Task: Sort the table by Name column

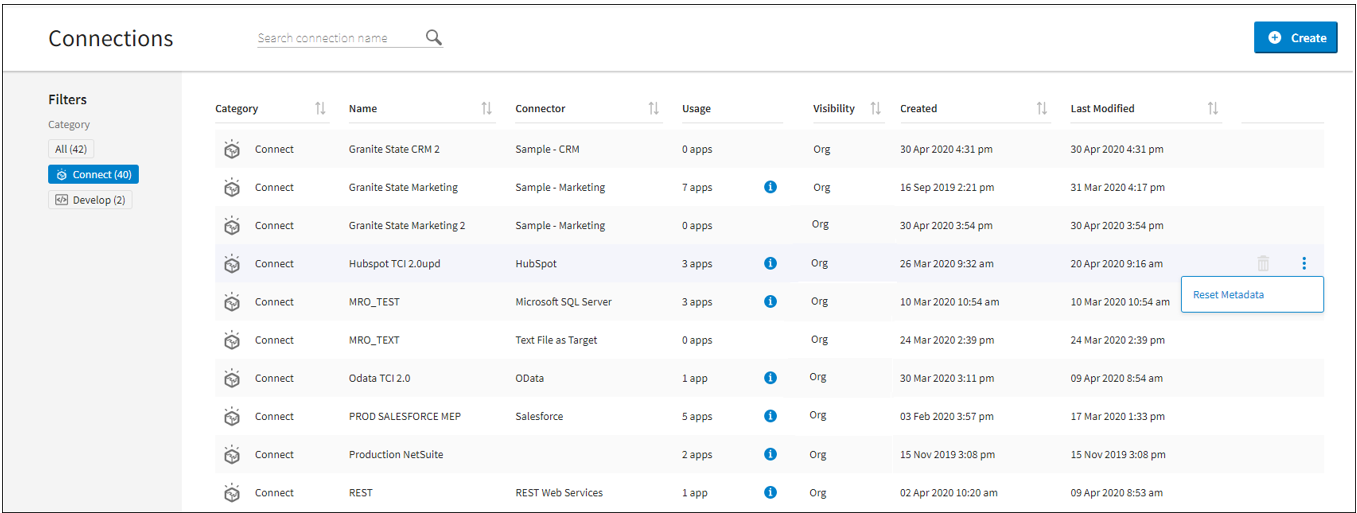Action: (x=486, y=108)
